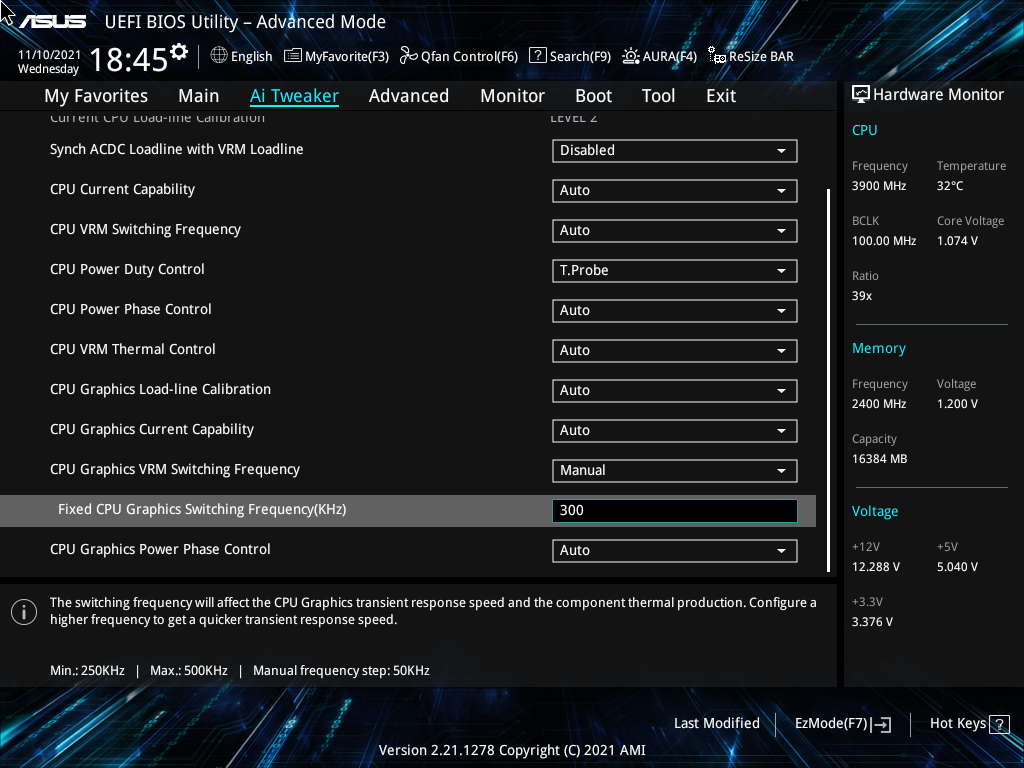The width and height of the screenshot is (1024, 768).
Task: Click the settings list vertical scrollbar
Action: tap(828, 380)
